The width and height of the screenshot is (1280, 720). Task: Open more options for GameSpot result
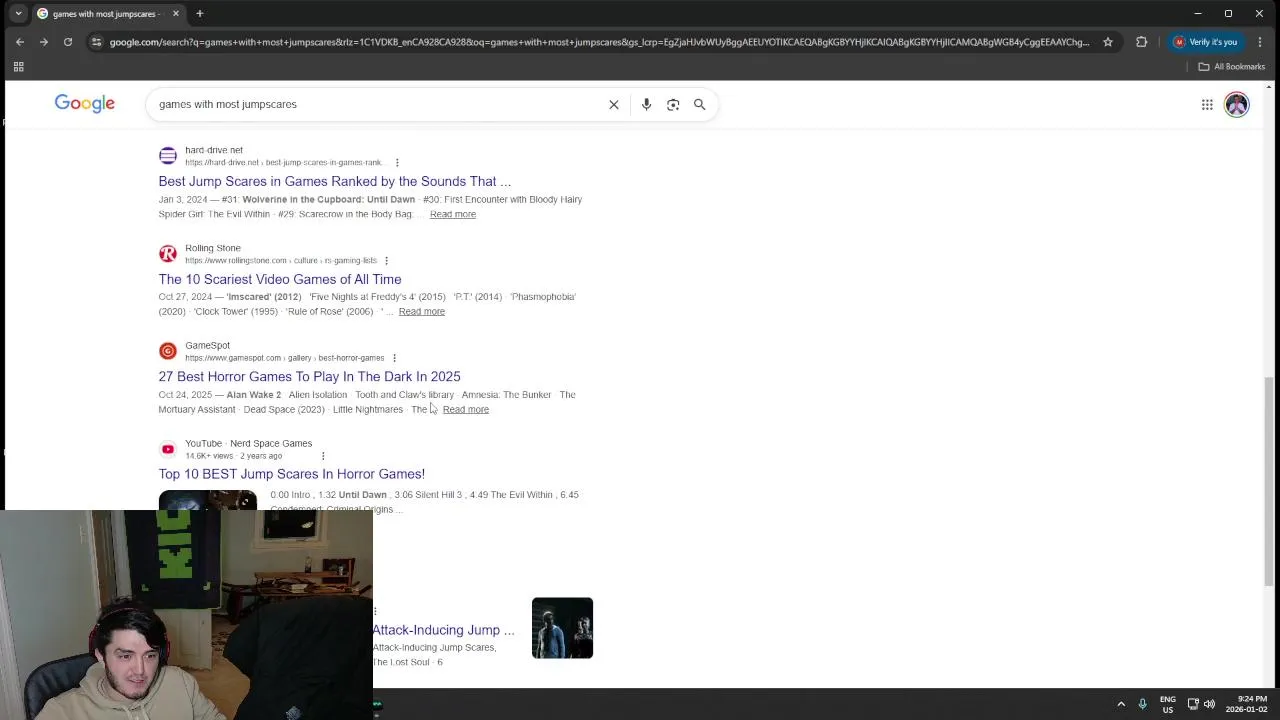[394, 358]
